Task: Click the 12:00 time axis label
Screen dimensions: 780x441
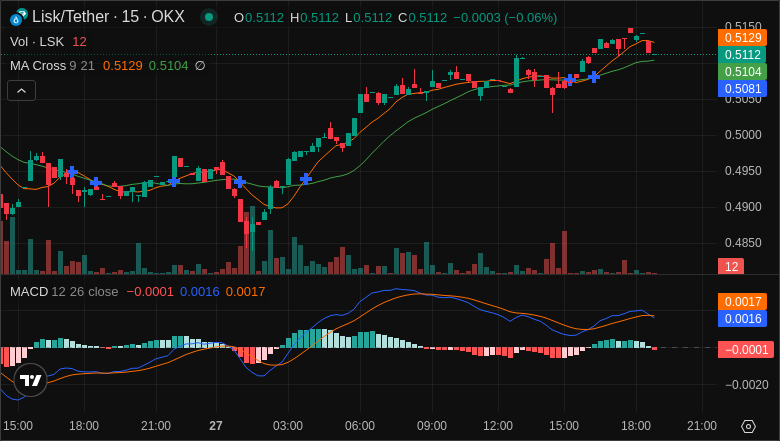Action: tap(498, 426)
